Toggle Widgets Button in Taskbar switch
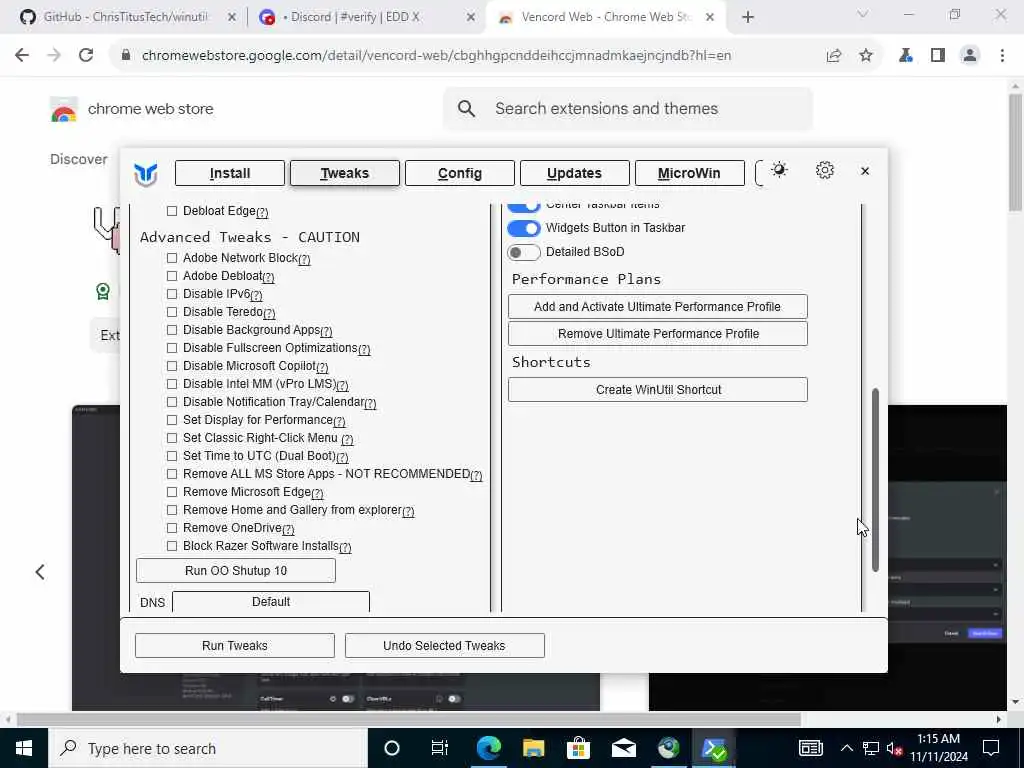 [524, 228]
